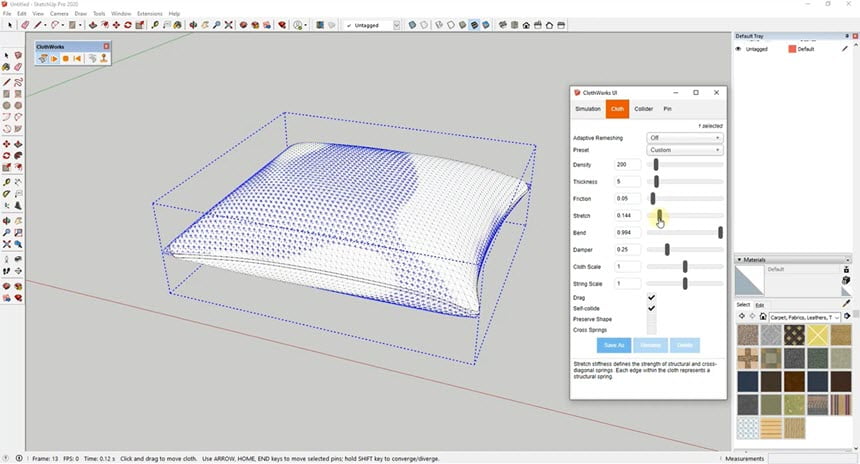Select the Paint Bucket tool in top toolbar
Screen dimensions: 860x464
click(177, 25)
